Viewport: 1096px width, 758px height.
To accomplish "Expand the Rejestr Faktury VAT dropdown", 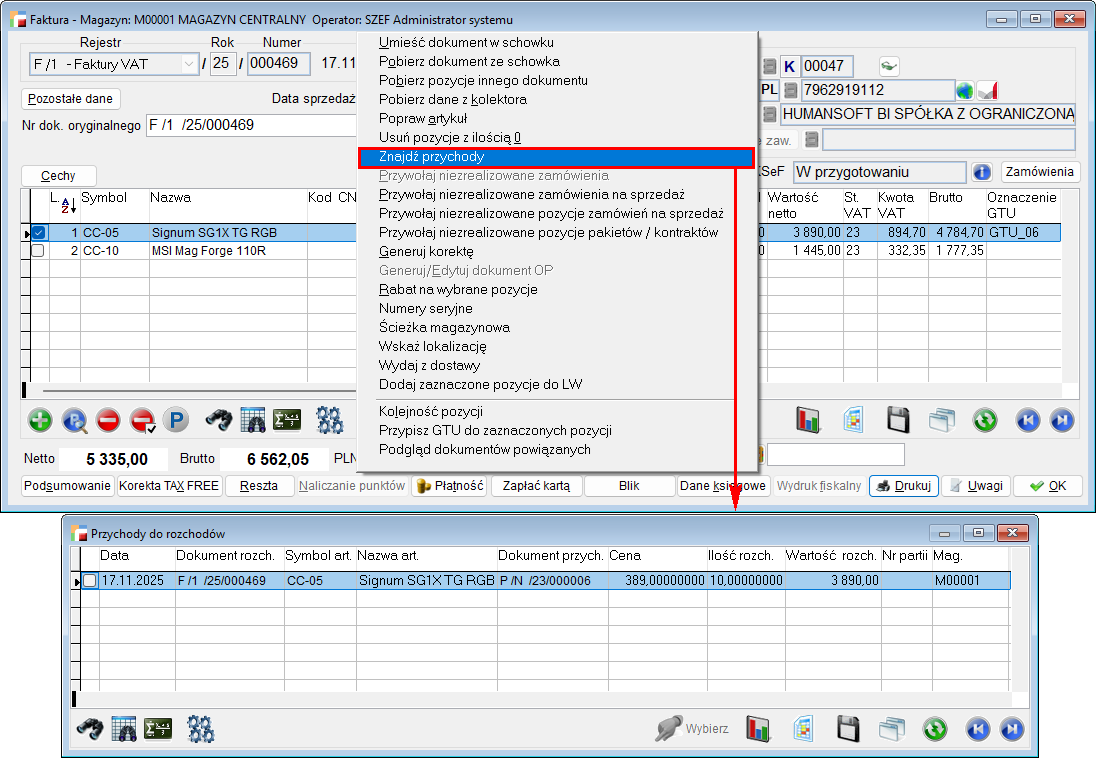I will pyautogui.click(x=189, y=64).
